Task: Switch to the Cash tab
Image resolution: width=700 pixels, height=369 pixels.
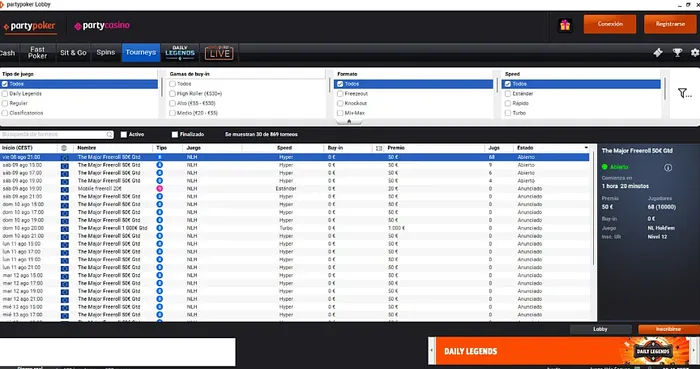Action: click(8, 53)
